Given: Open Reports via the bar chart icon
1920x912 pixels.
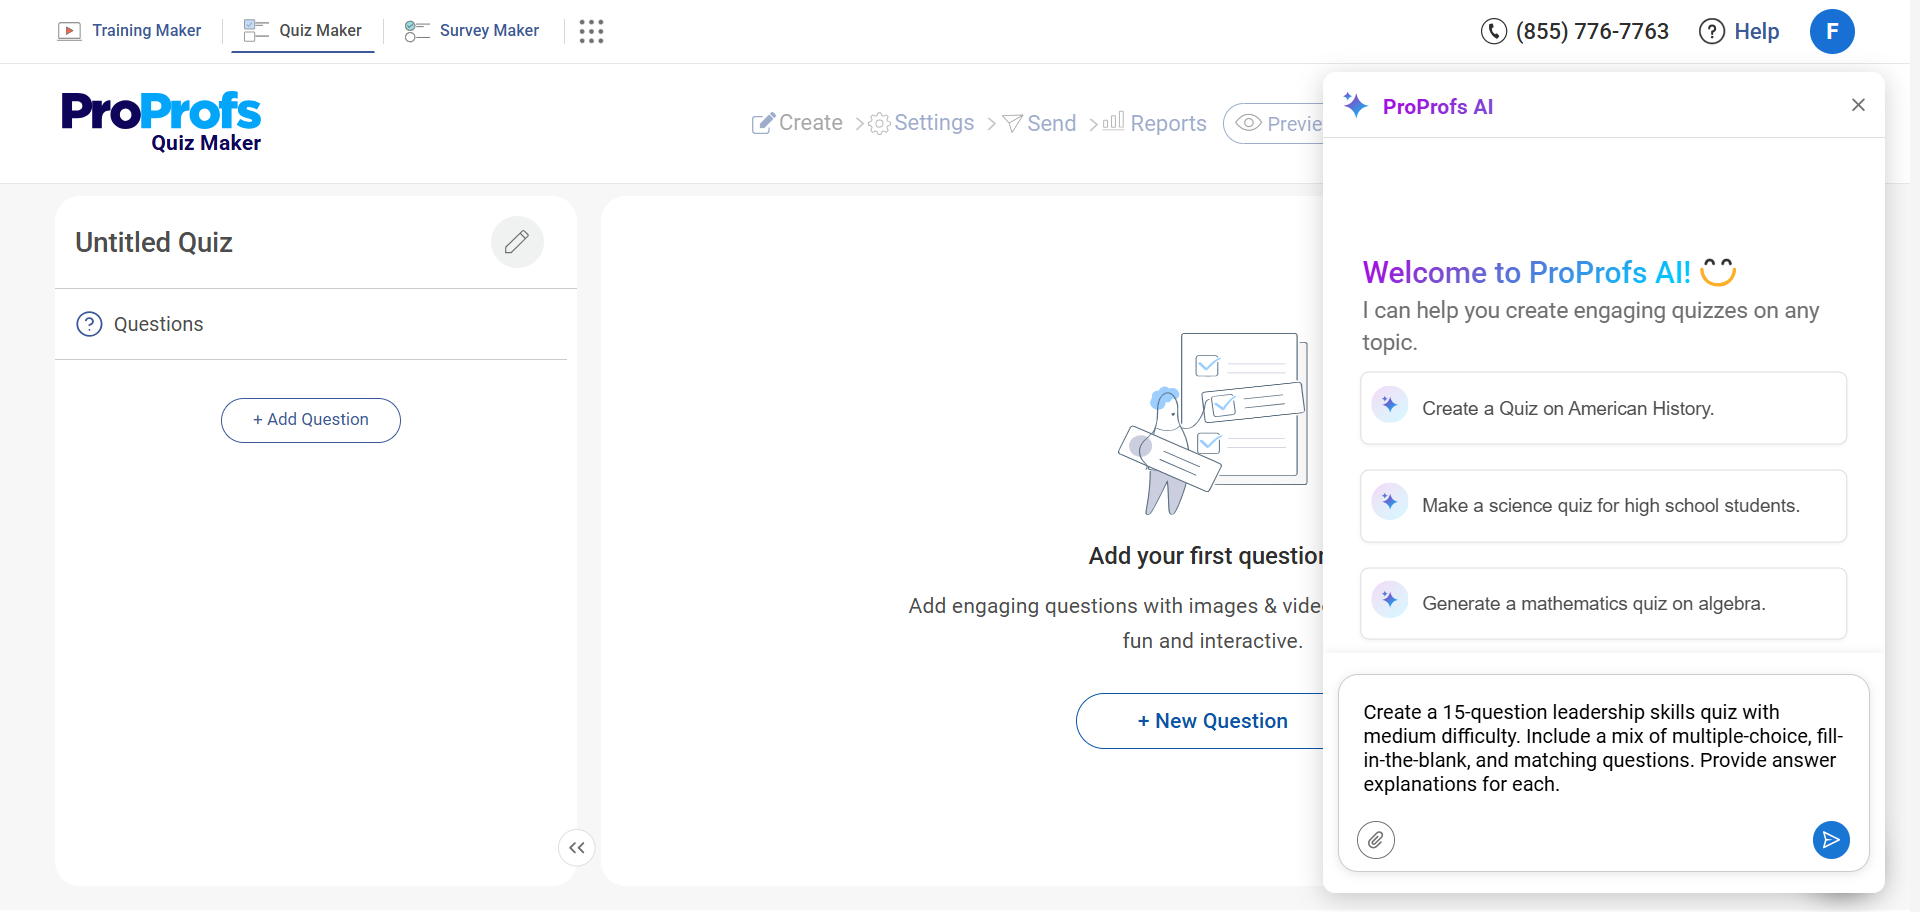Looking at the screenshot, I should pos(1113,122).
